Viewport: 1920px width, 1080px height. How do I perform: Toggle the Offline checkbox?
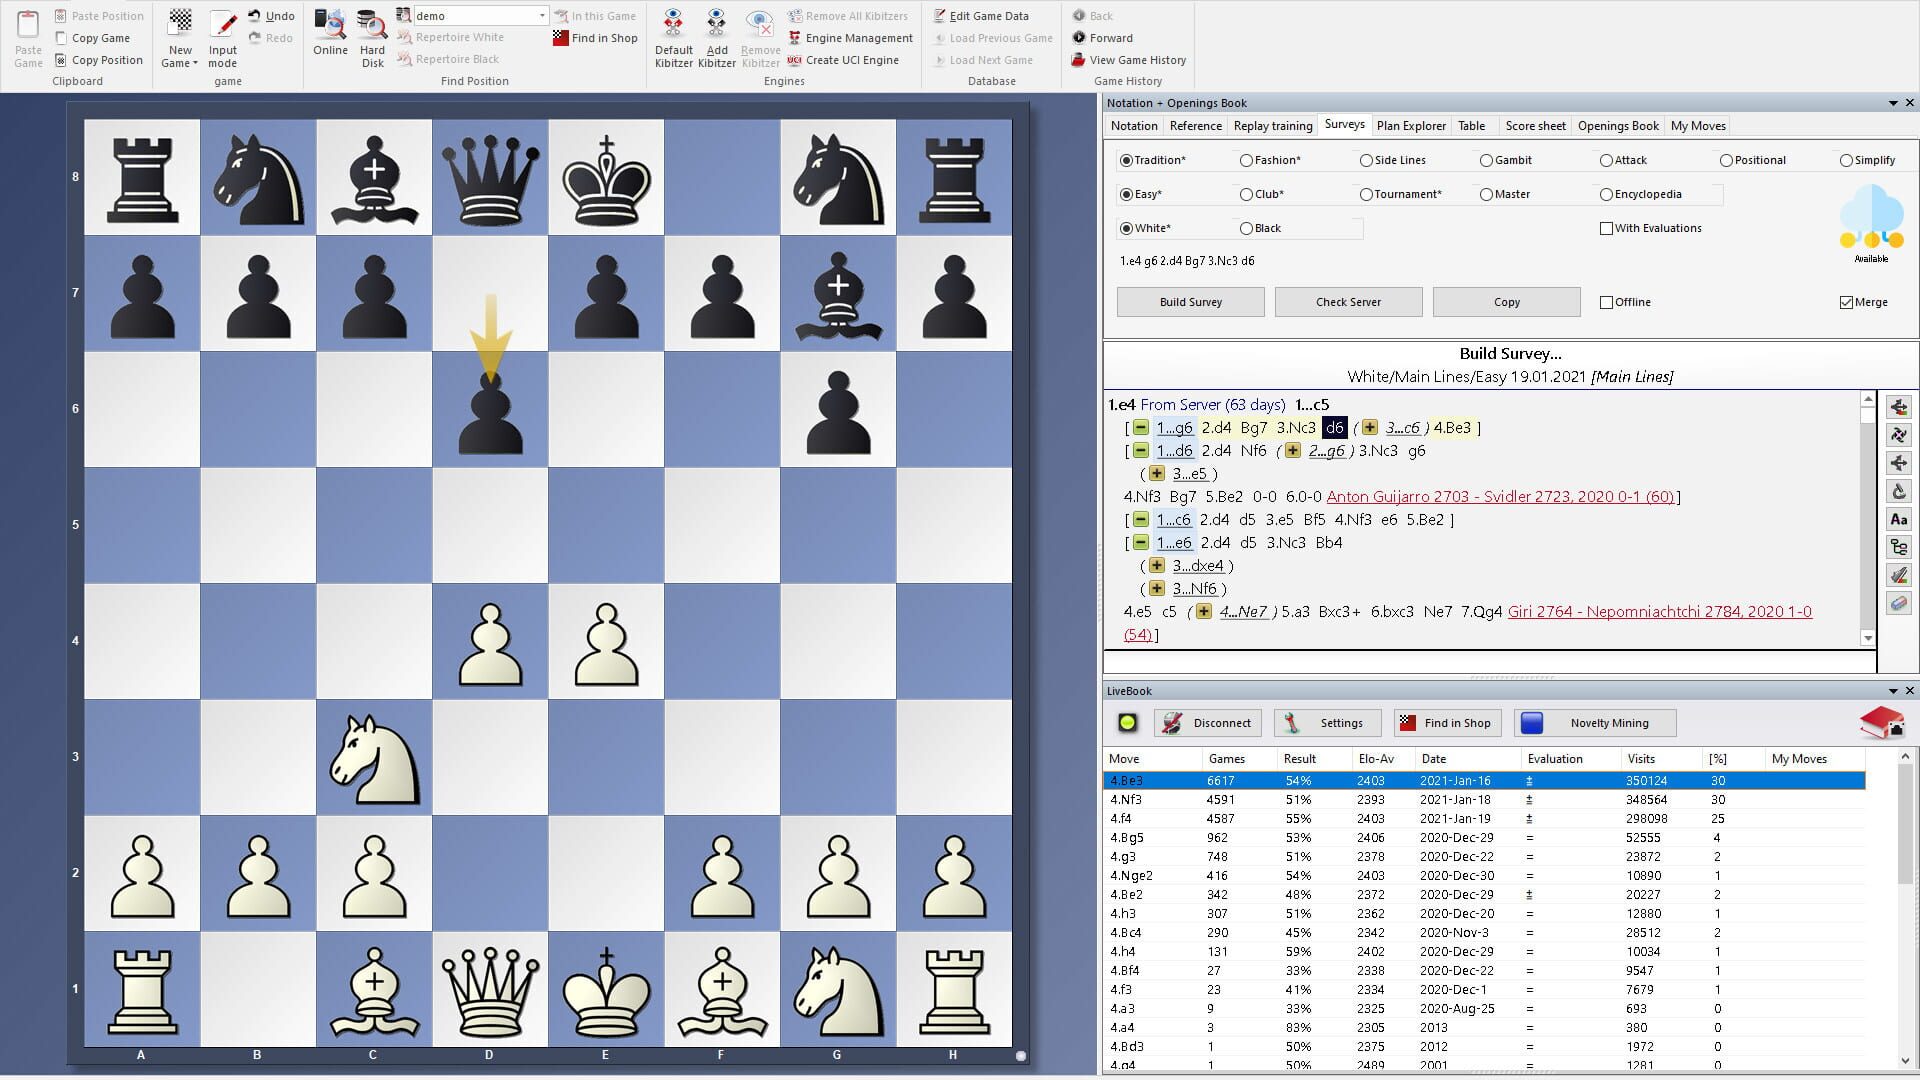(x=1606, y=302)
